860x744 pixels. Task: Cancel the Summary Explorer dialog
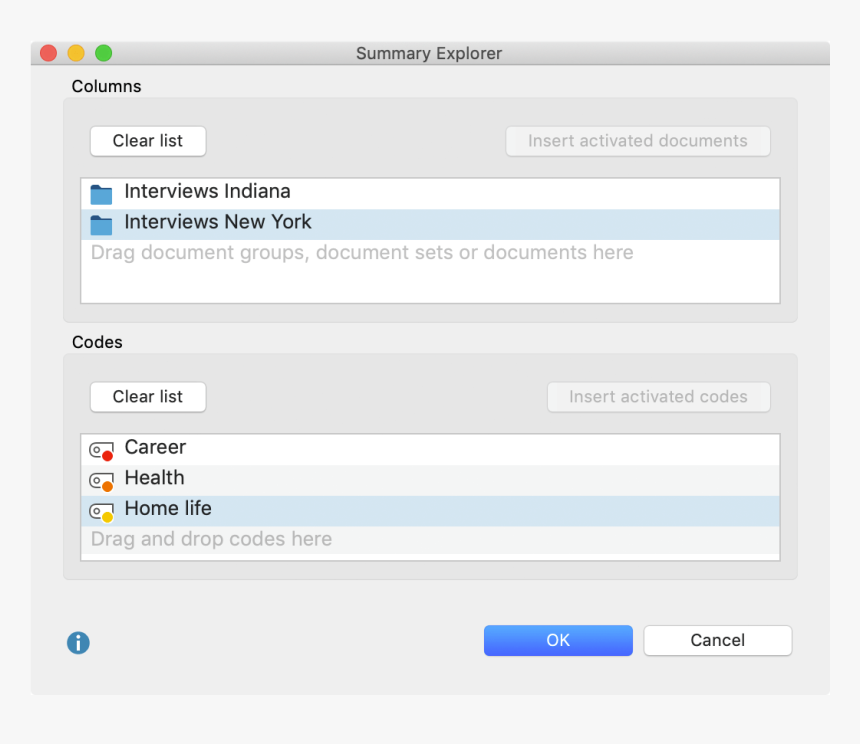[x=717, y=640]
